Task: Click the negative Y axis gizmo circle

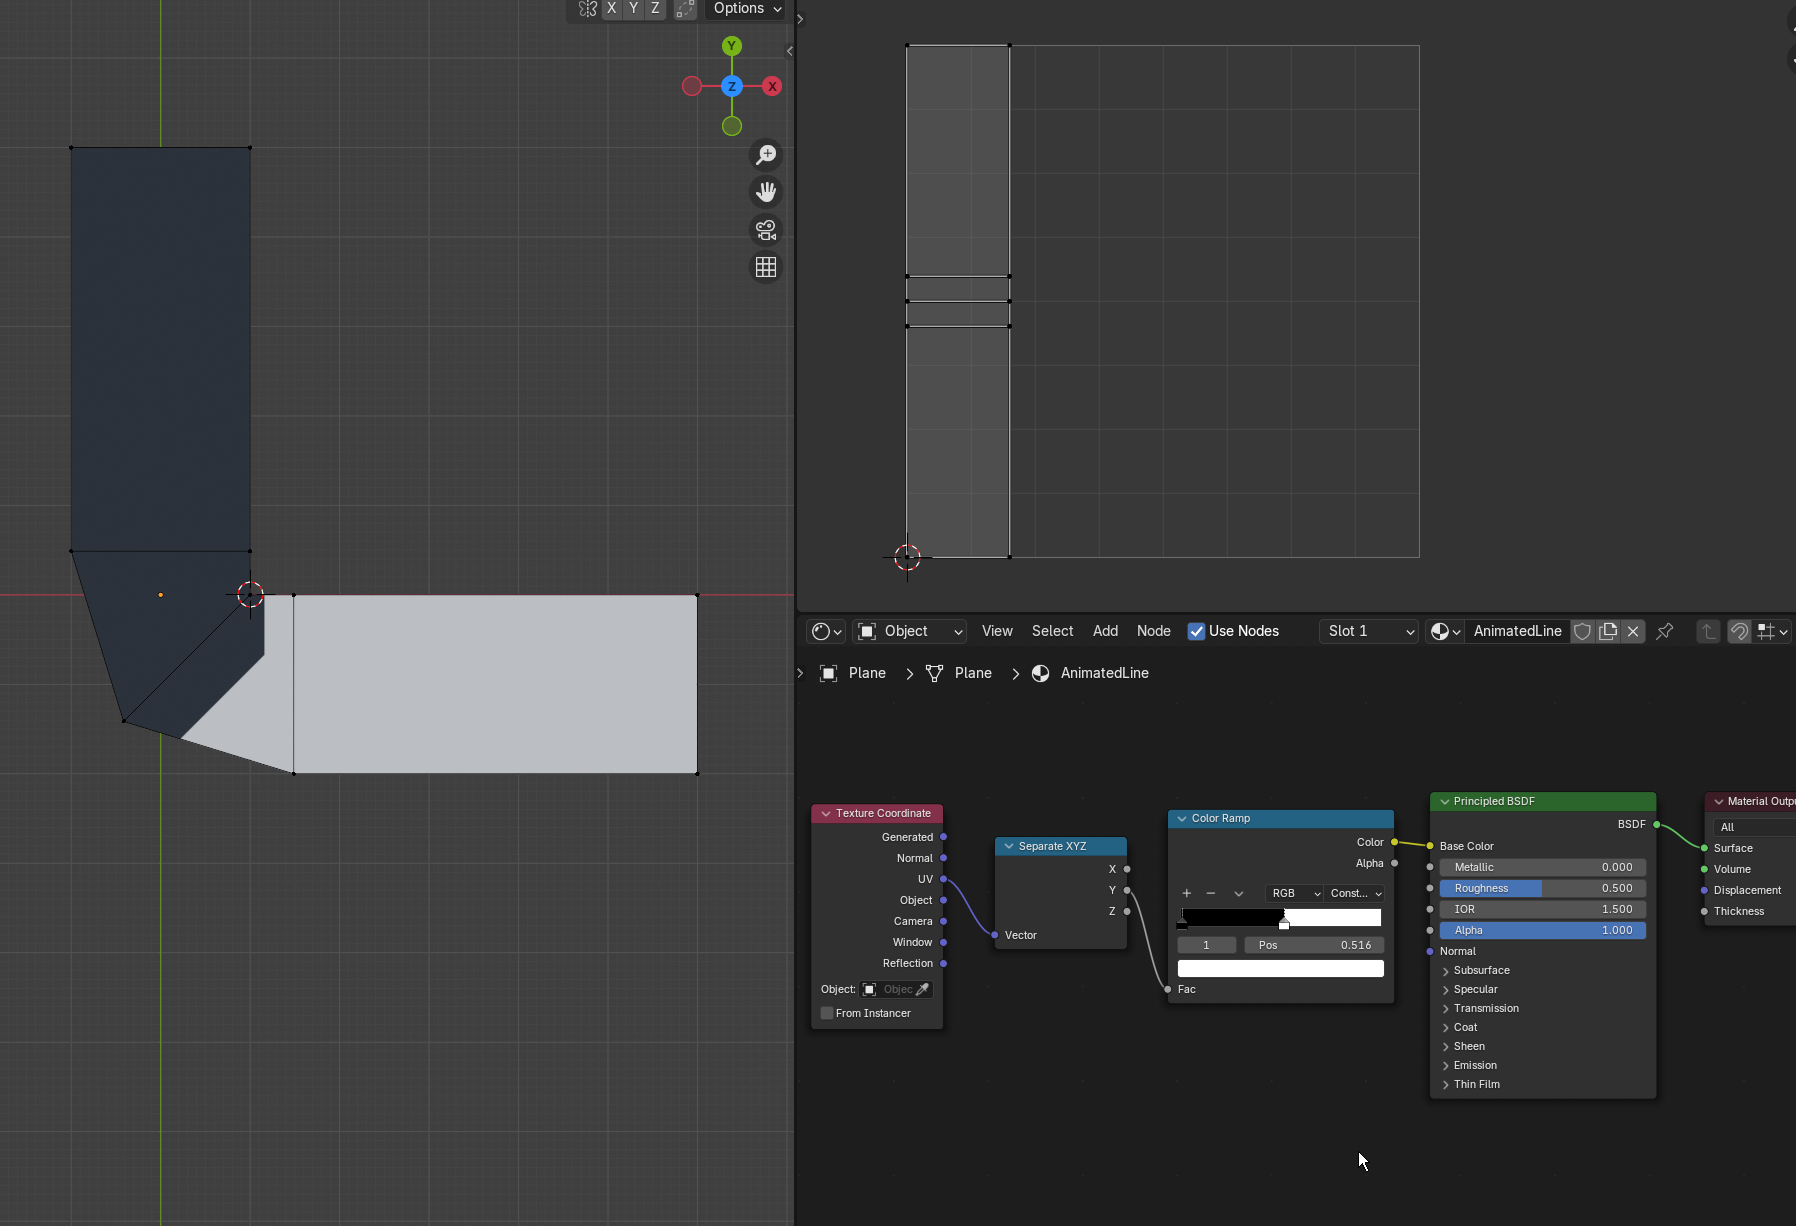Action: [732, 126]
